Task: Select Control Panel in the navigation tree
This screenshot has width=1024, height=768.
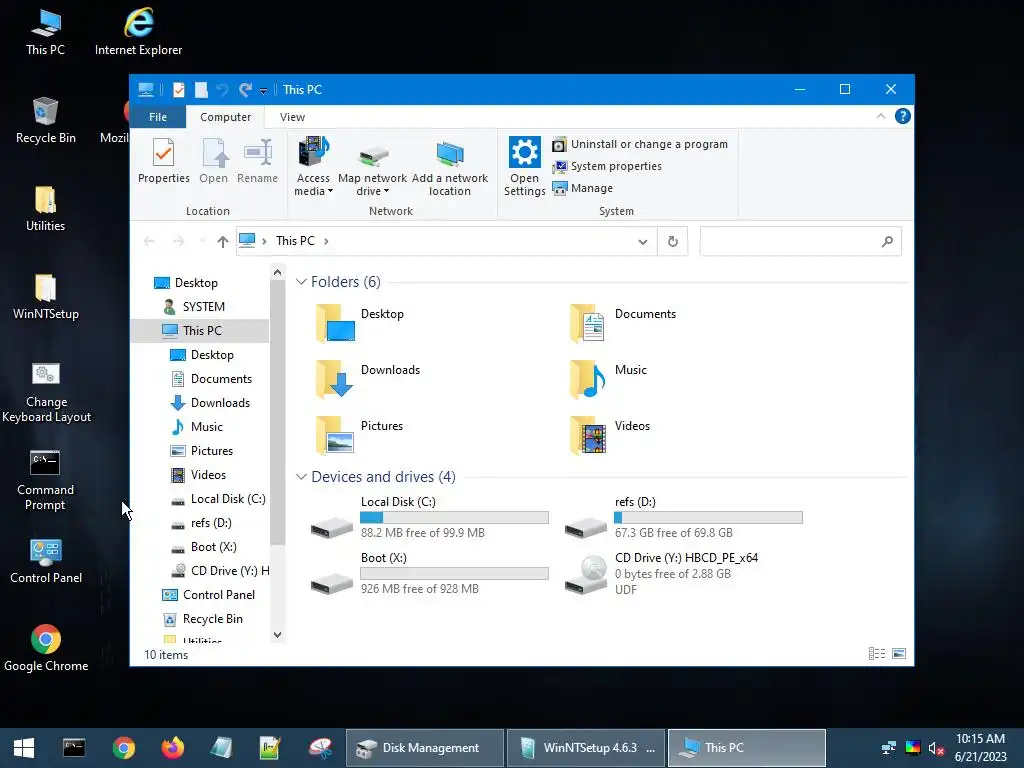Action: click(x=208, y=595)
